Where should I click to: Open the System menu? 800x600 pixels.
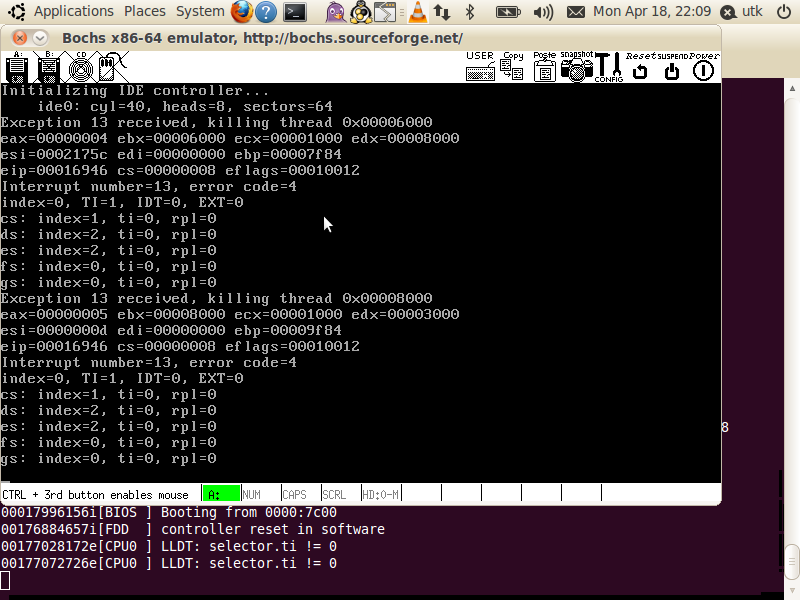(200, 11)
